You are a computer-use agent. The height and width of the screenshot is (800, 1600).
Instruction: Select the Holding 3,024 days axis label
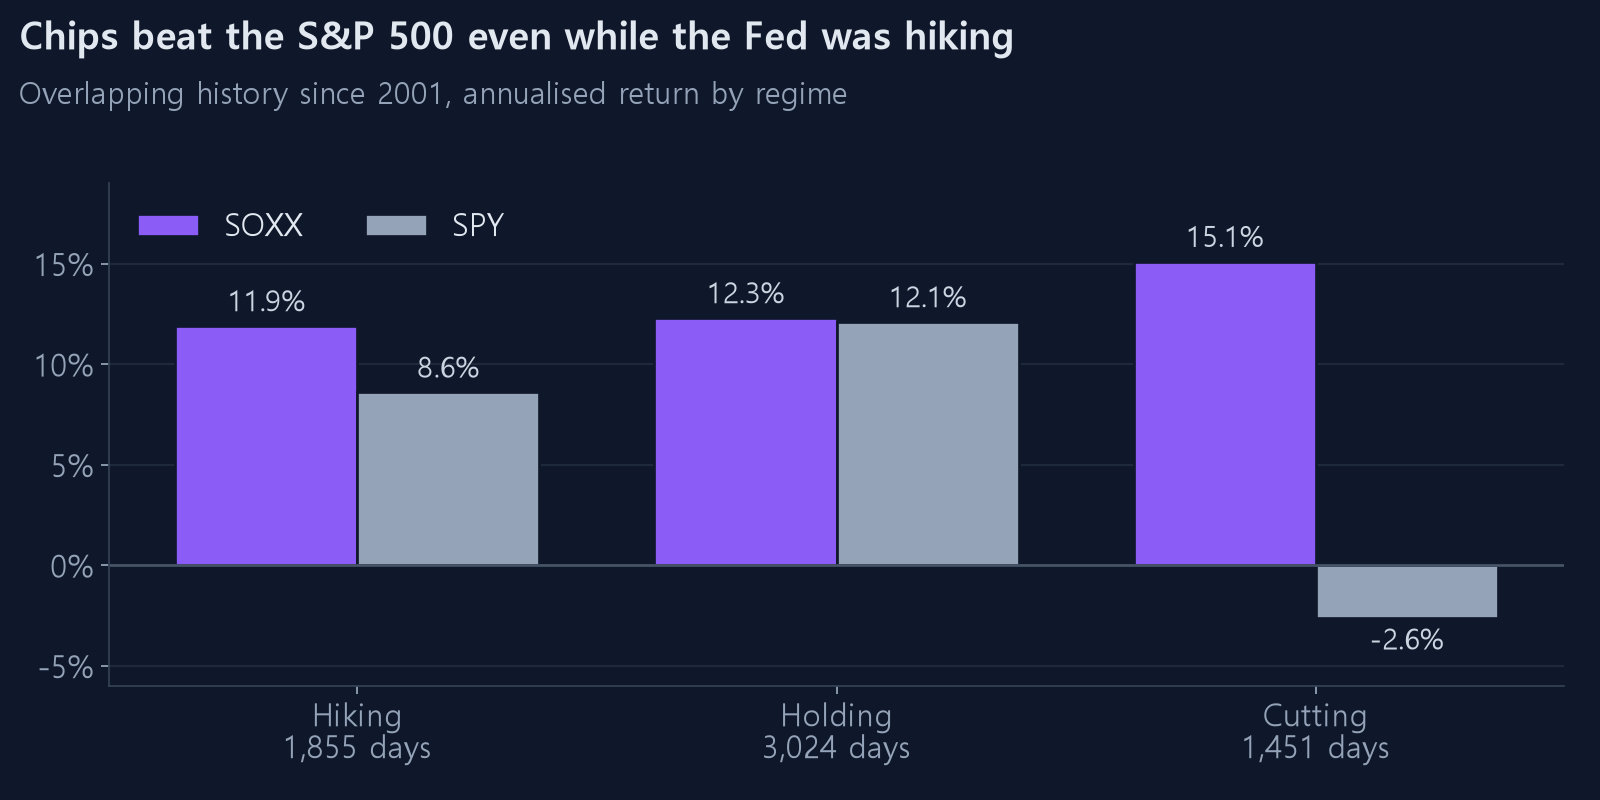(x=836, y=732)
